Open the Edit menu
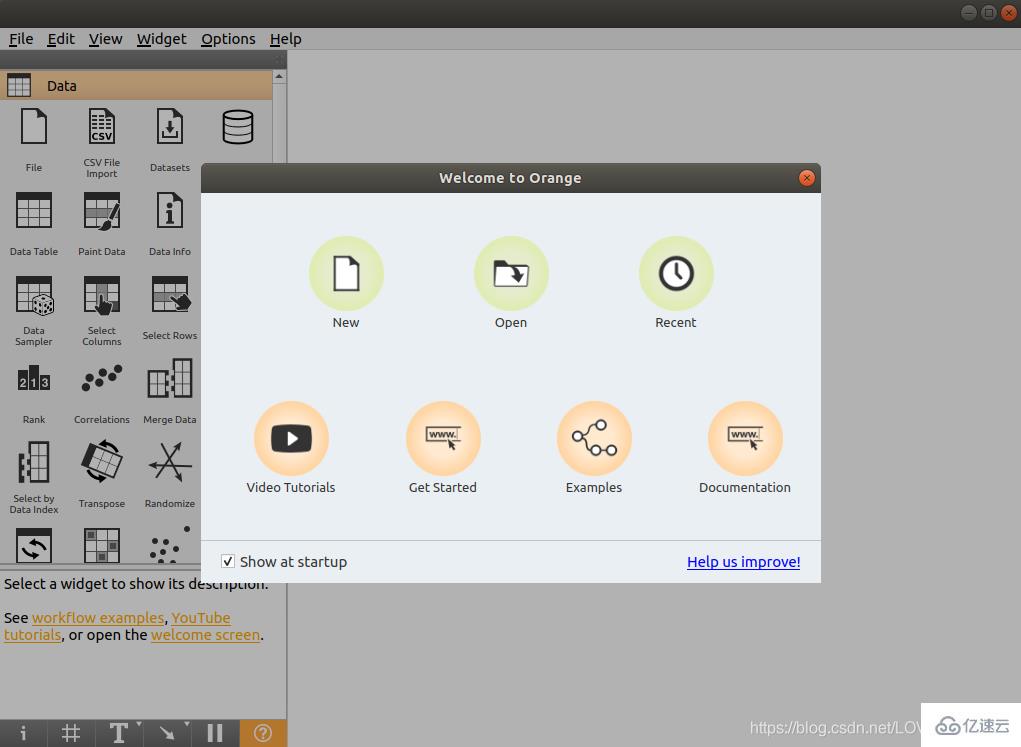Image resolution: width=1021 pixels, height=747 pixels. (61, 39)
